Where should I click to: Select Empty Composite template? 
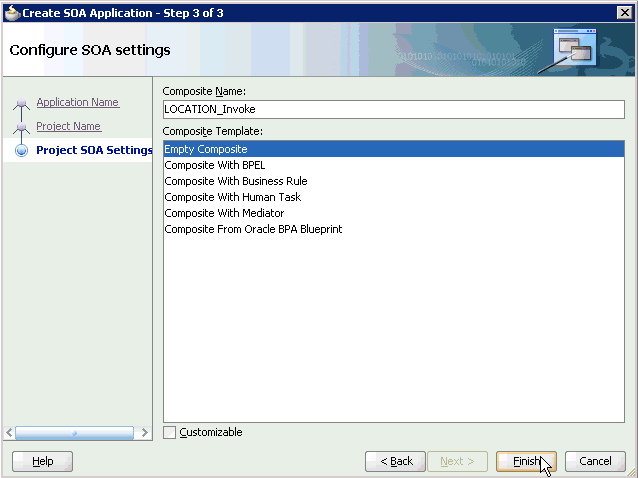pyautogui.click(x=393, y=149)
